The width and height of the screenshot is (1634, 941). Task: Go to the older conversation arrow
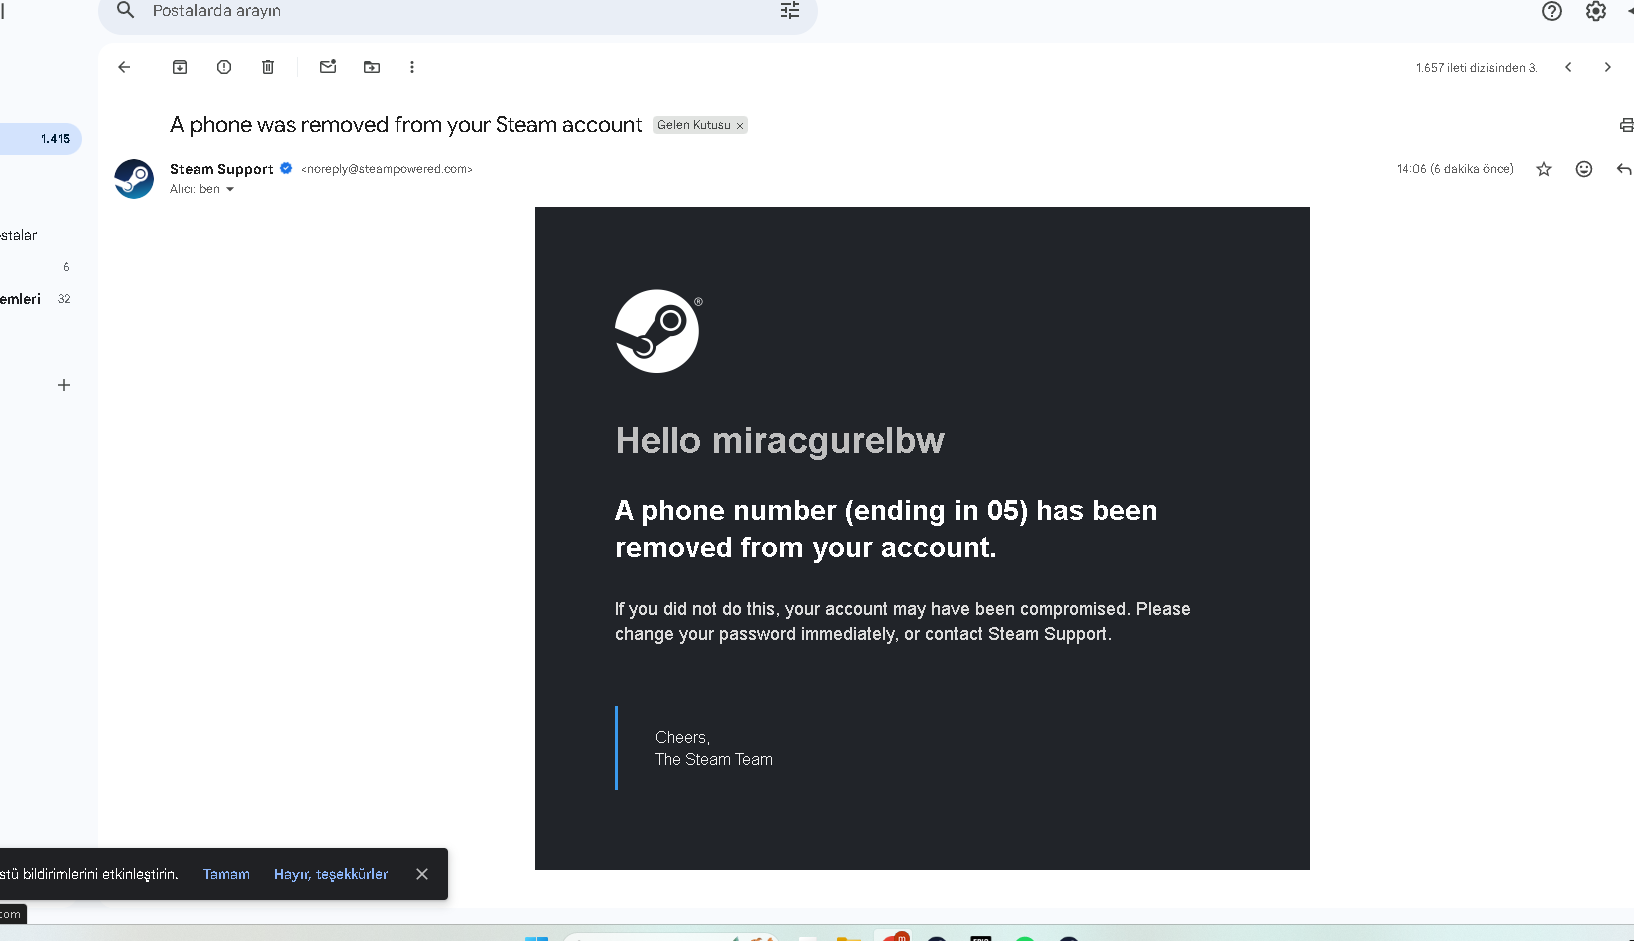[1608, 67]
